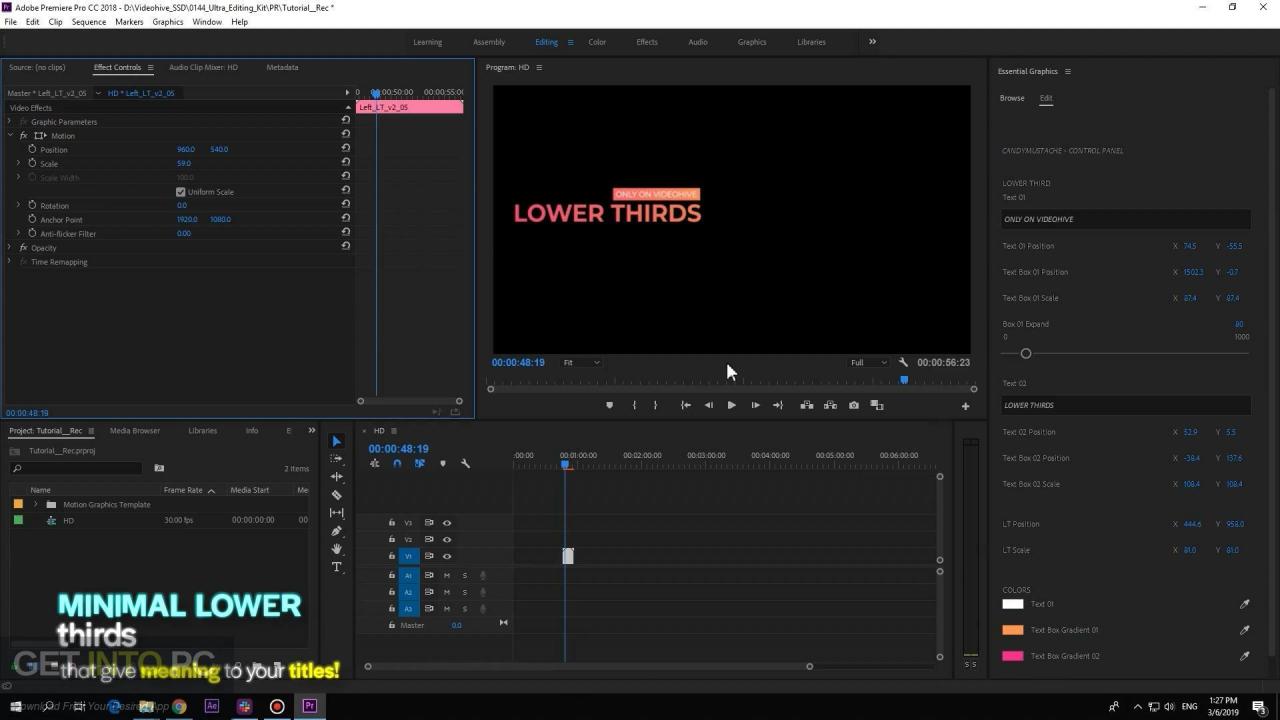Click Text Box Gradient 01 swatch

(x=1013, y=630)
